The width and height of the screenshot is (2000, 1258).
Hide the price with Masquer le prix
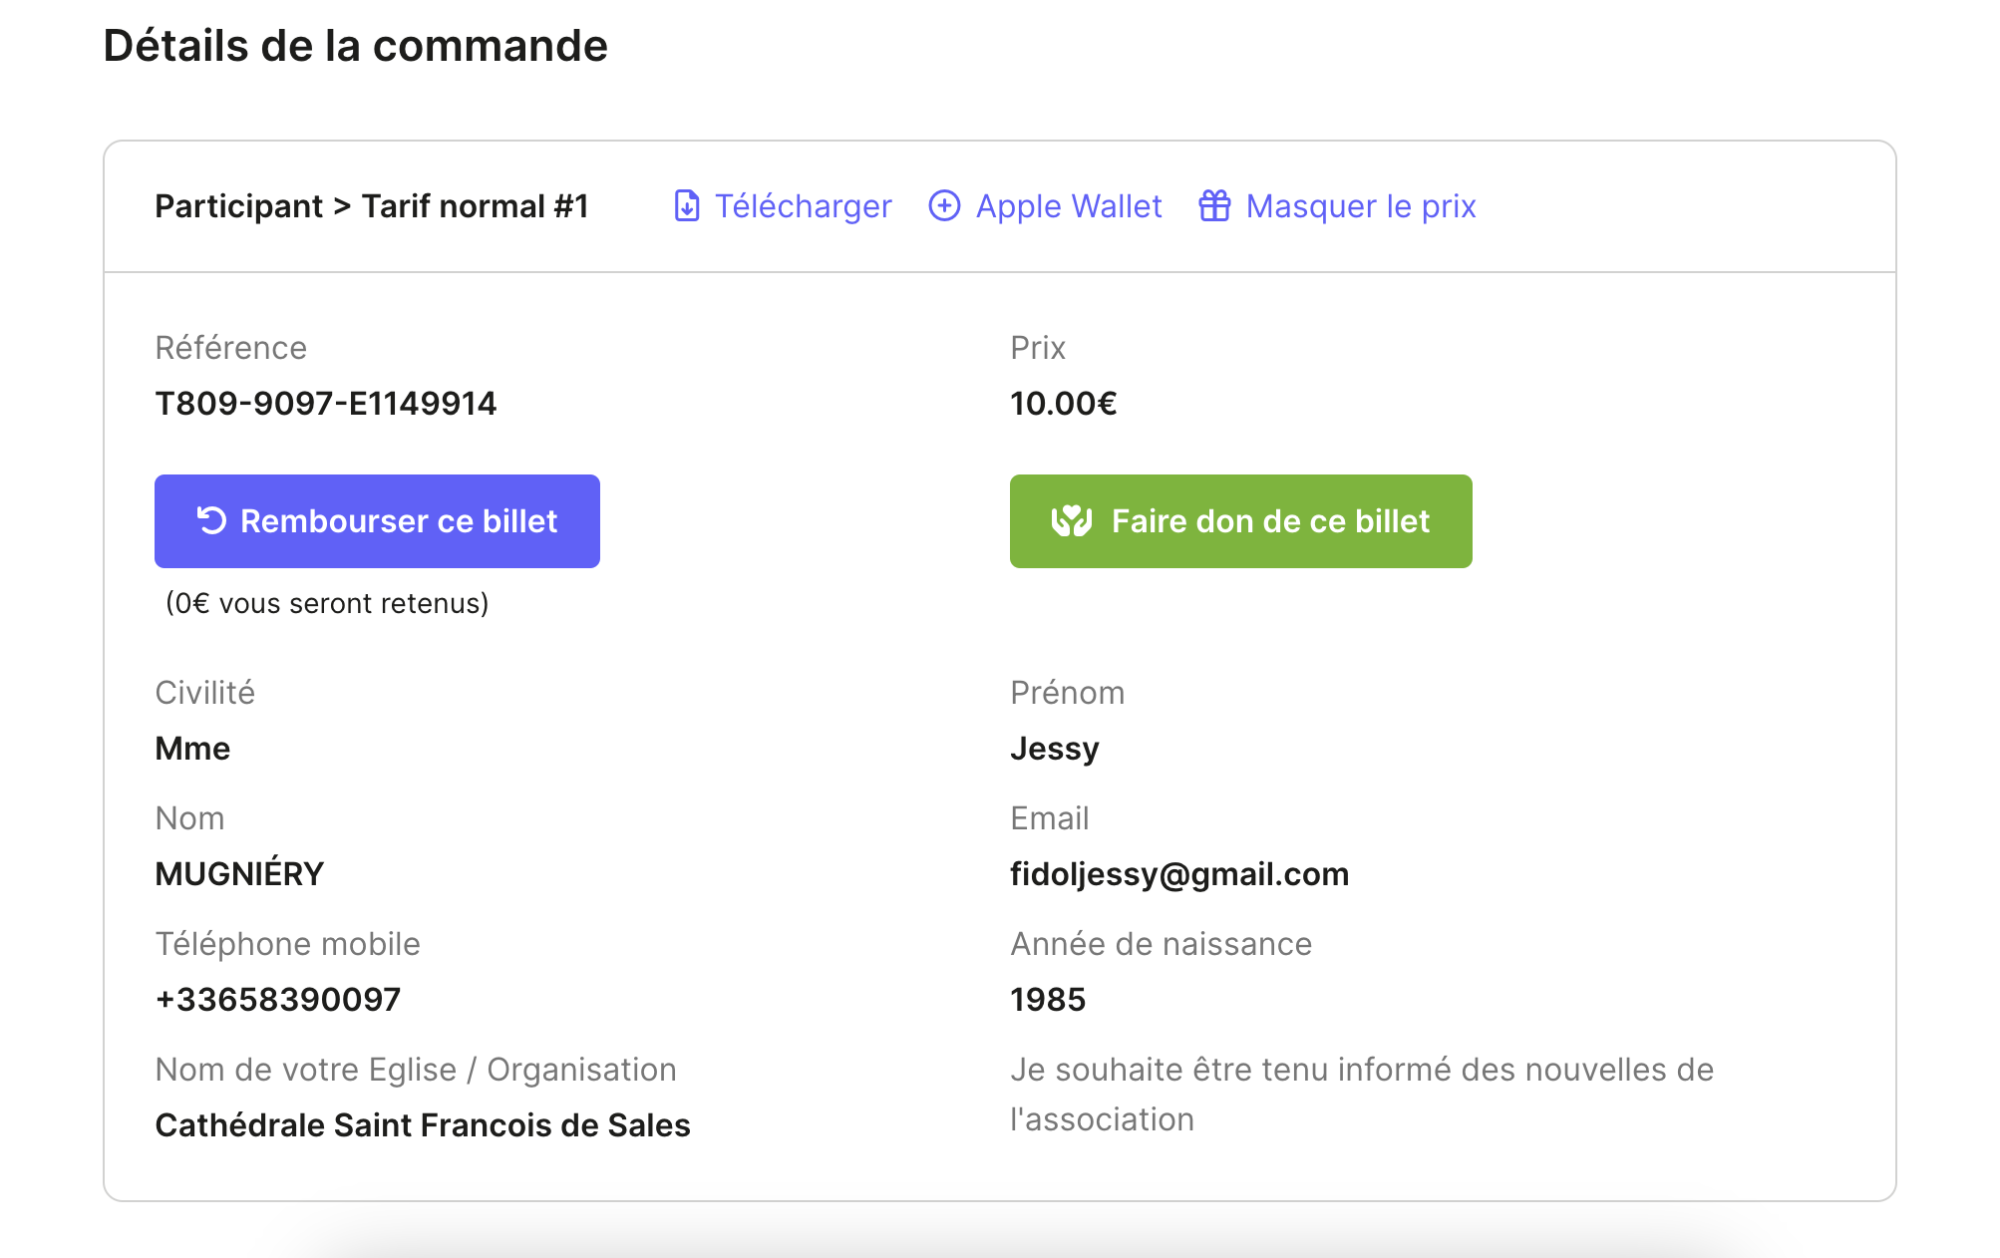[1360, 206]
